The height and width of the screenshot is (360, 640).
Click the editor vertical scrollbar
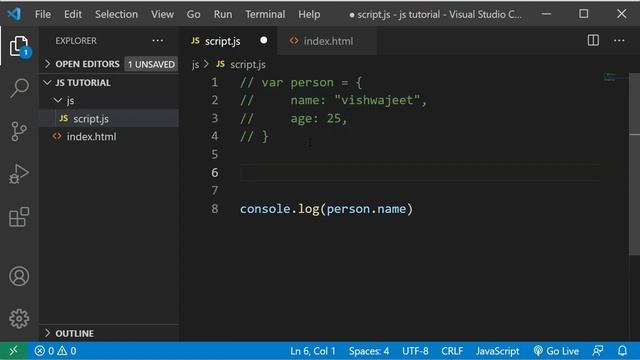pyautogui.click(x=635, y=163)
